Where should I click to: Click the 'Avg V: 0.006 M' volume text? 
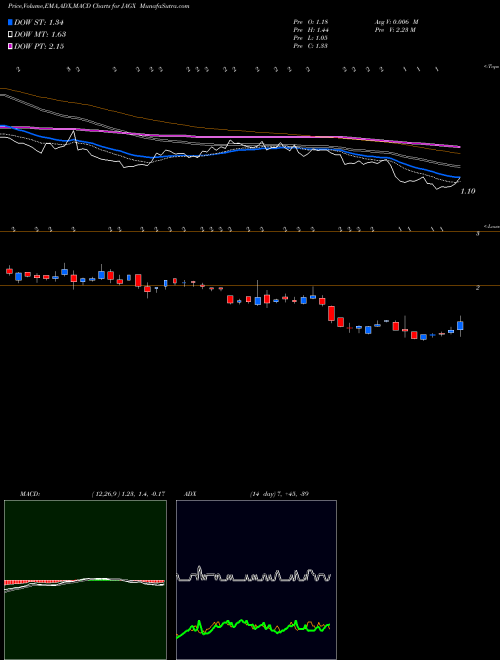click(396, 22)
